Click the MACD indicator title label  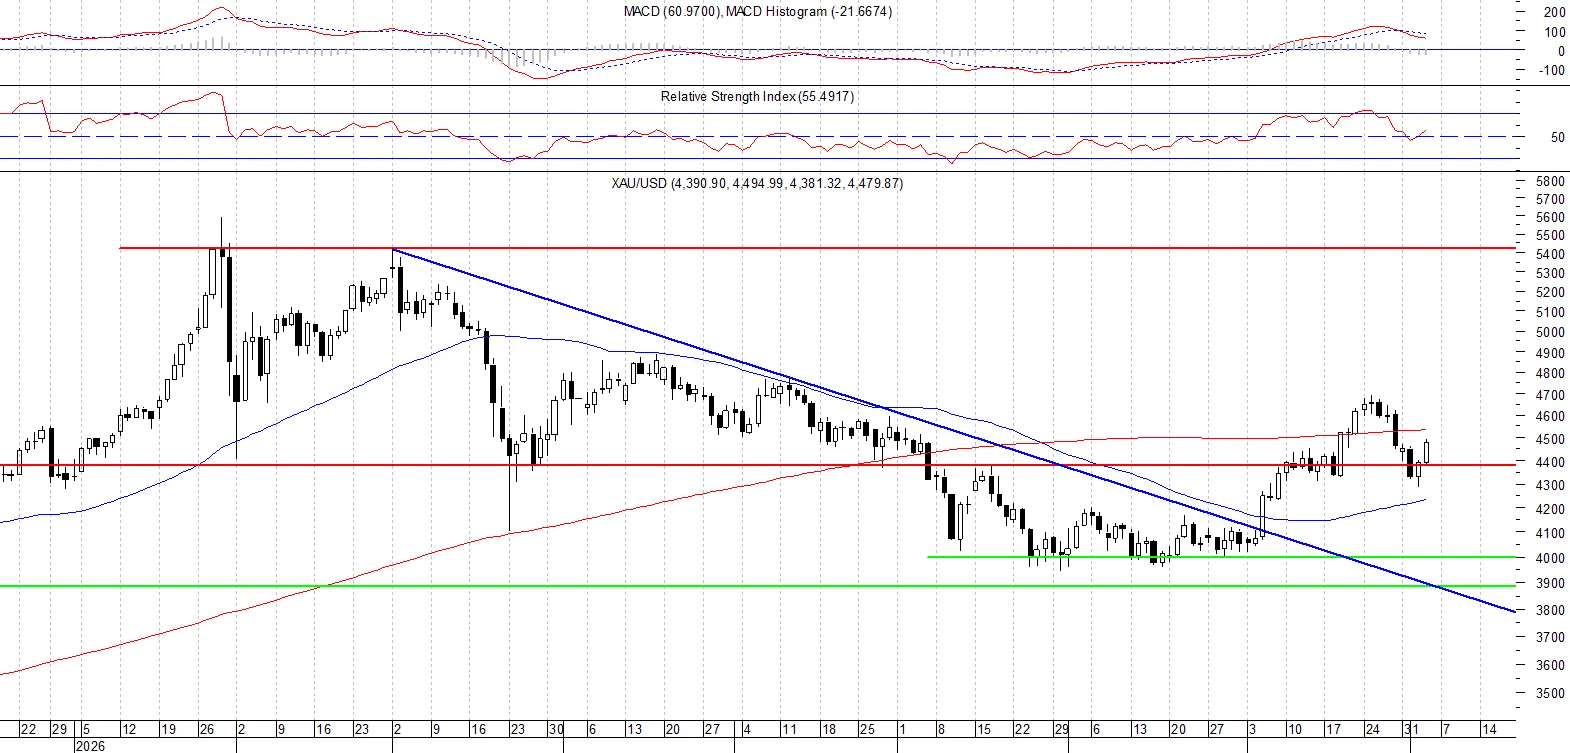[757, 12]
